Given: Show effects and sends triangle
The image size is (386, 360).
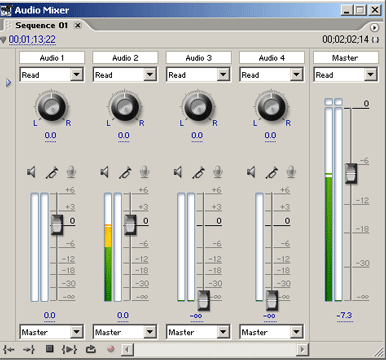Looking at the screenshot, I should tap(8, 82).
